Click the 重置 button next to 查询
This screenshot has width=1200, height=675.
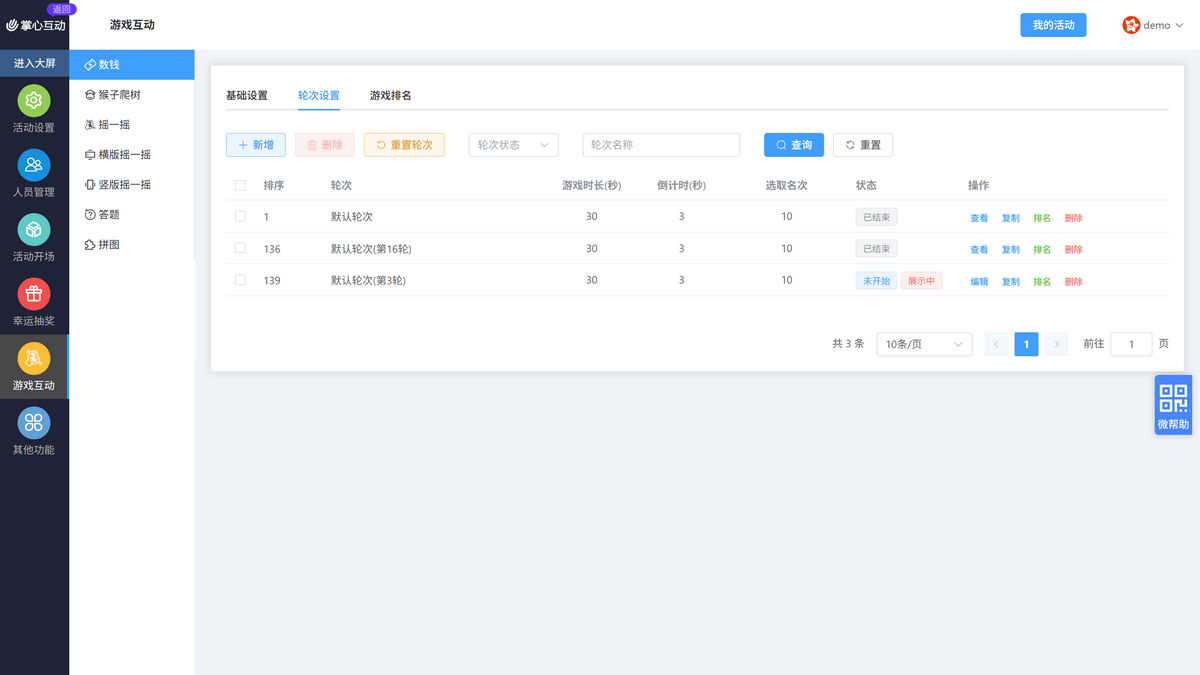(863, 145)
